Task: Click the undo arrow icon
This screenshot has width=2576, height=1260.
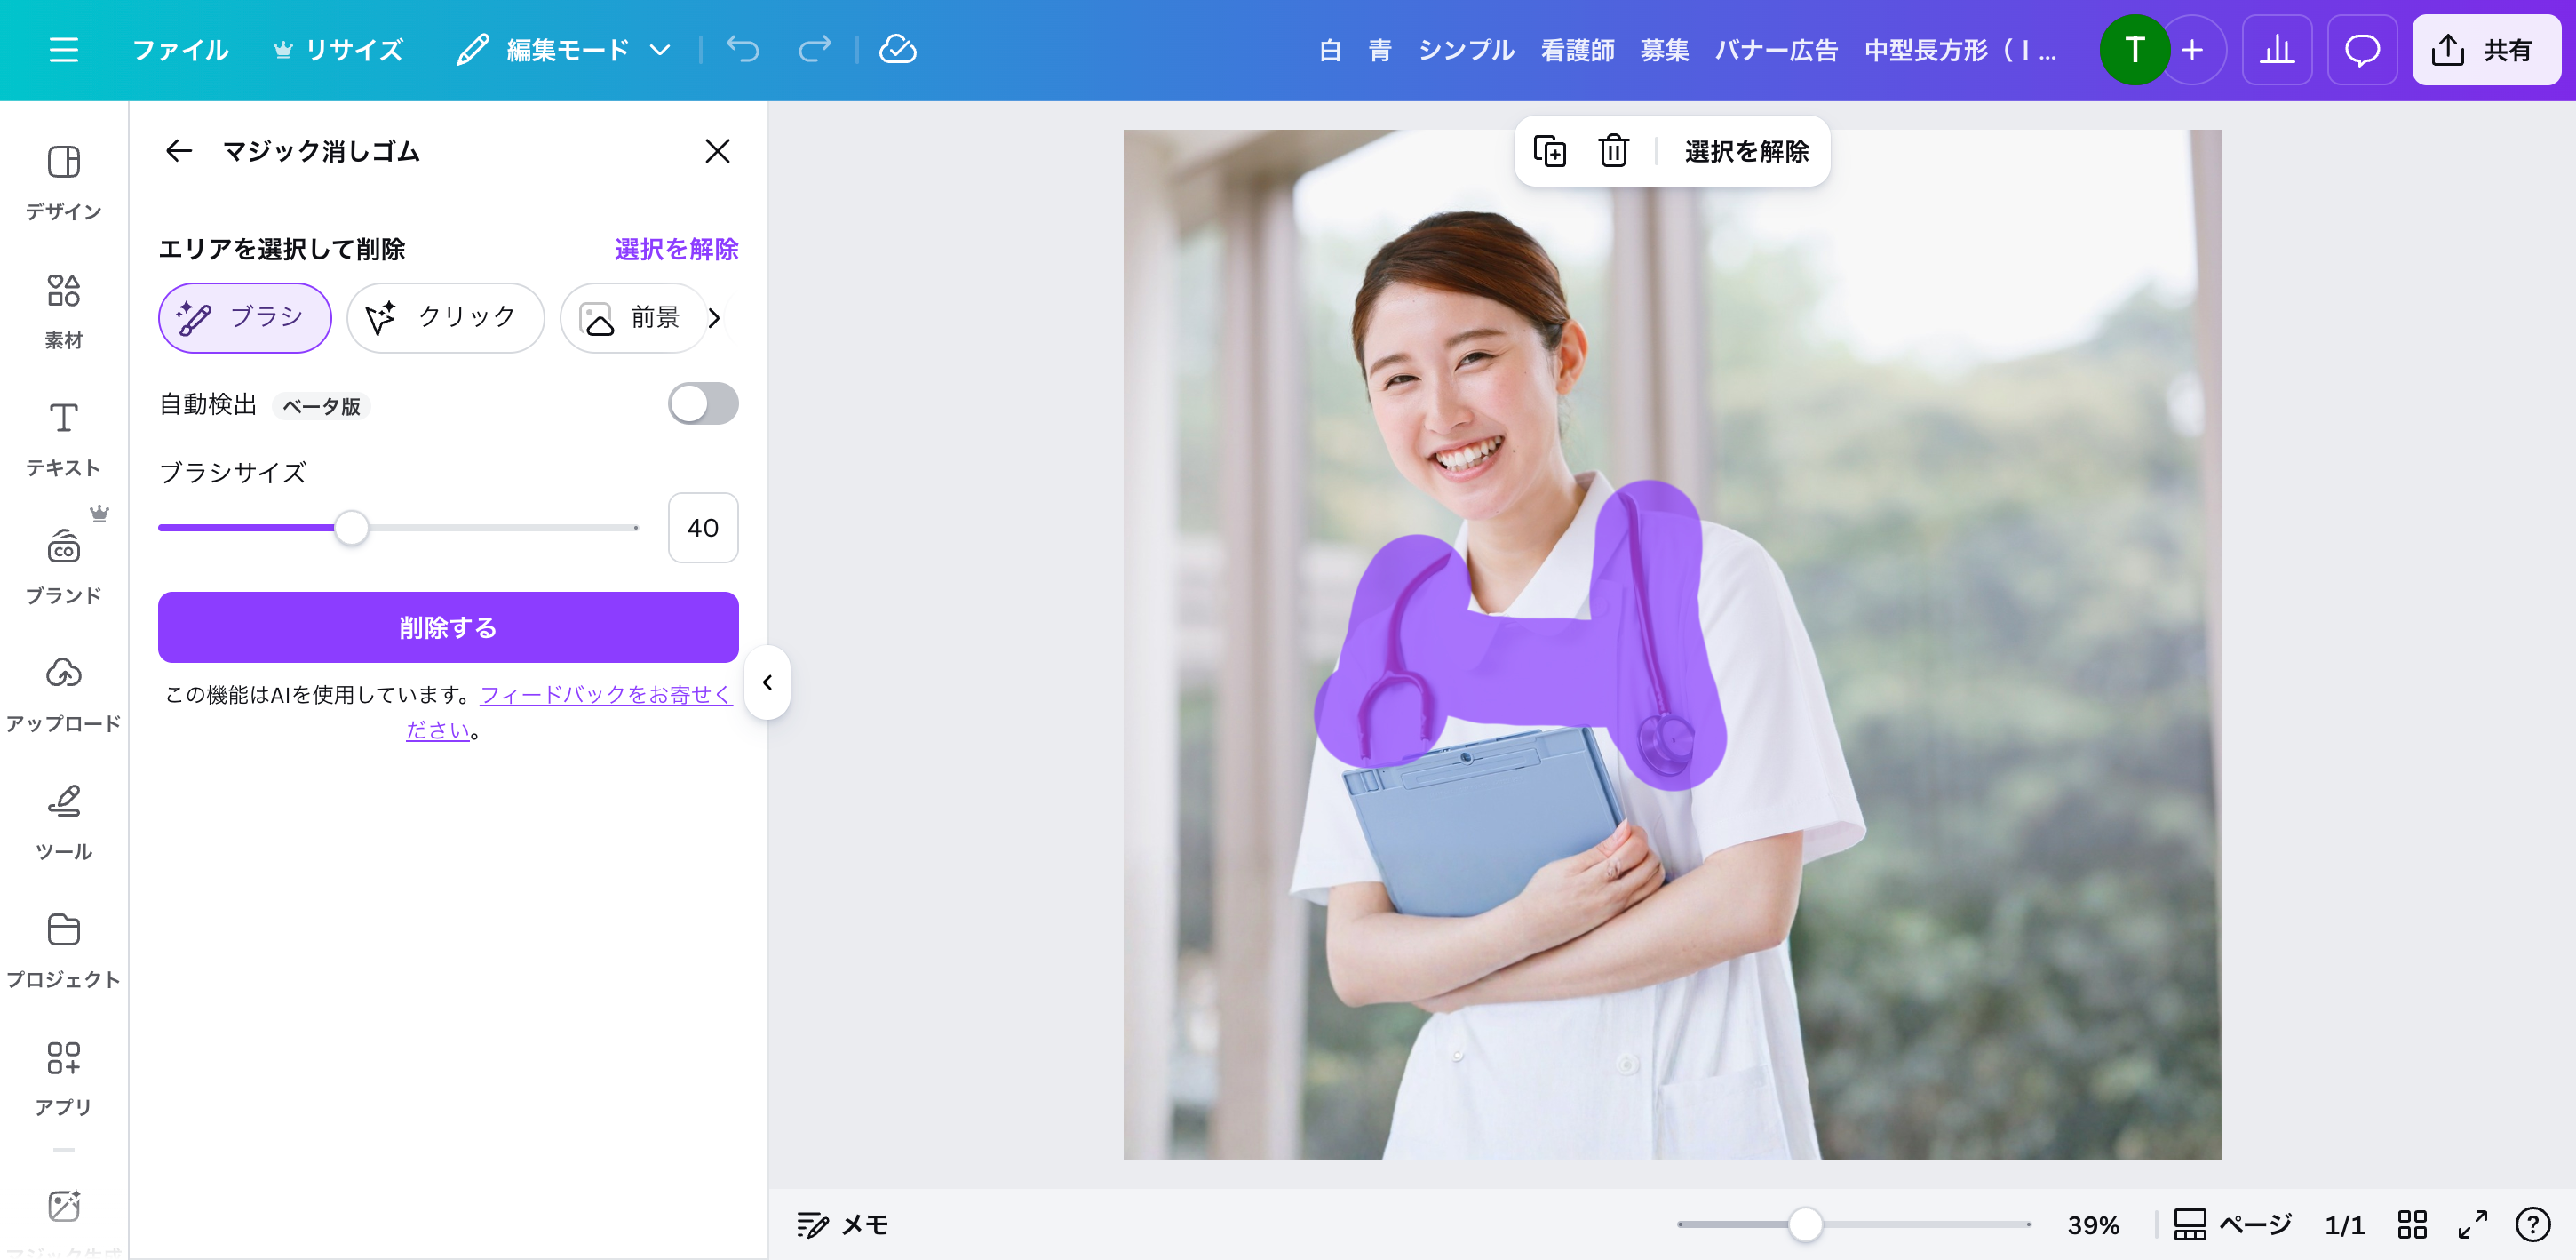Action: (x=743, y=50)
